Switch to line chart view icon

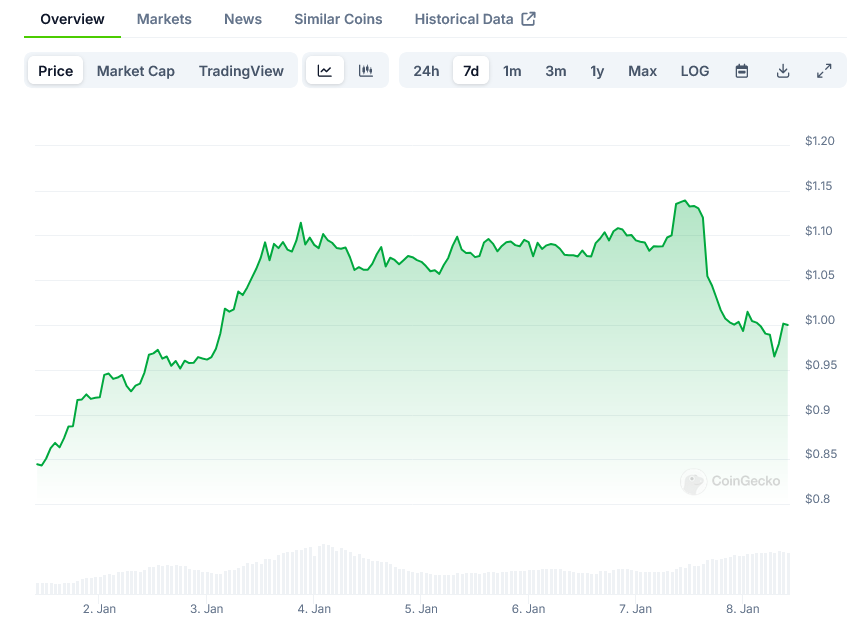[x=325, y=71]
